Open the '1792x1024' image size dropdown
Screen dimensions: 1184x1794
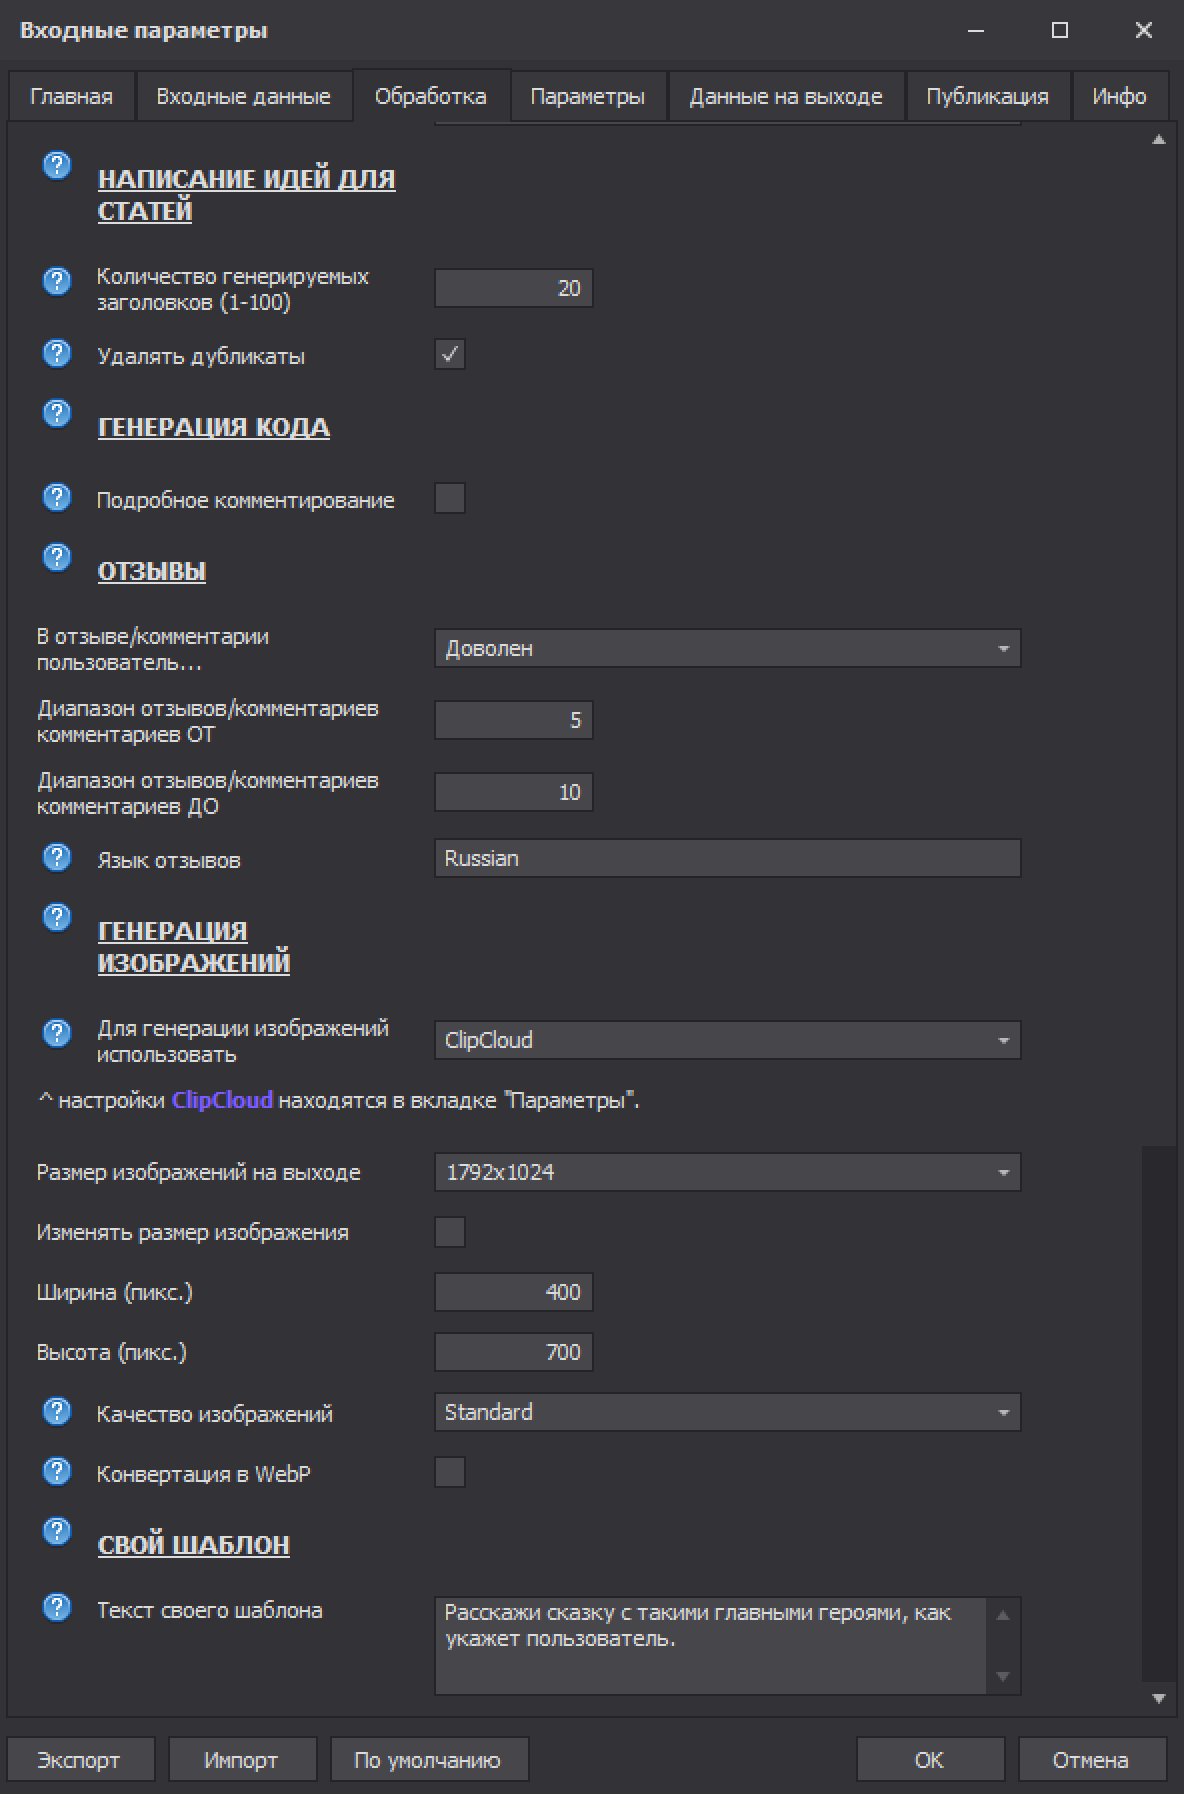(727, 1172)
